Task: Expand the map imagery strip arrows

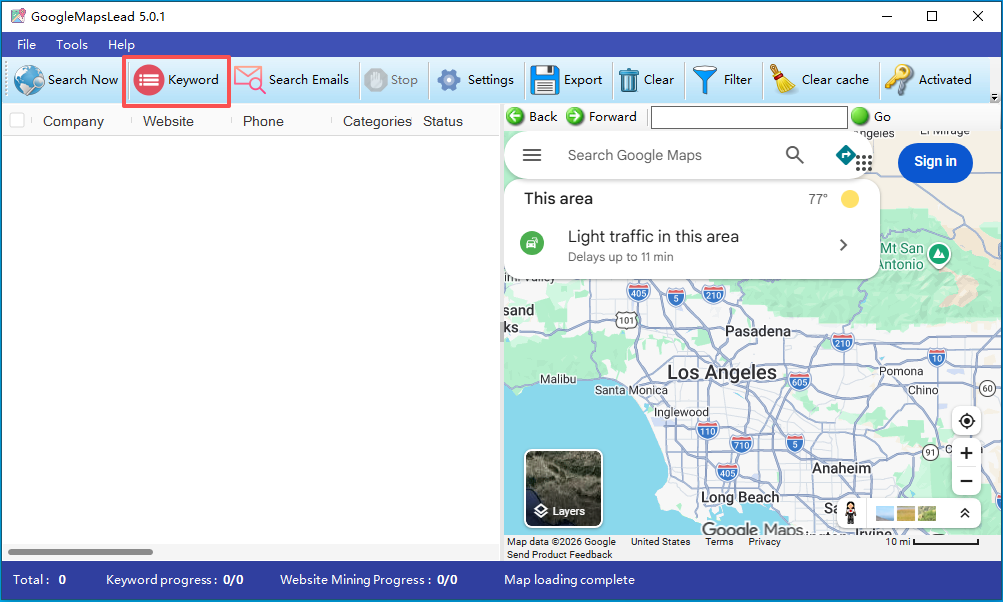Action: (x=965, y=512)
